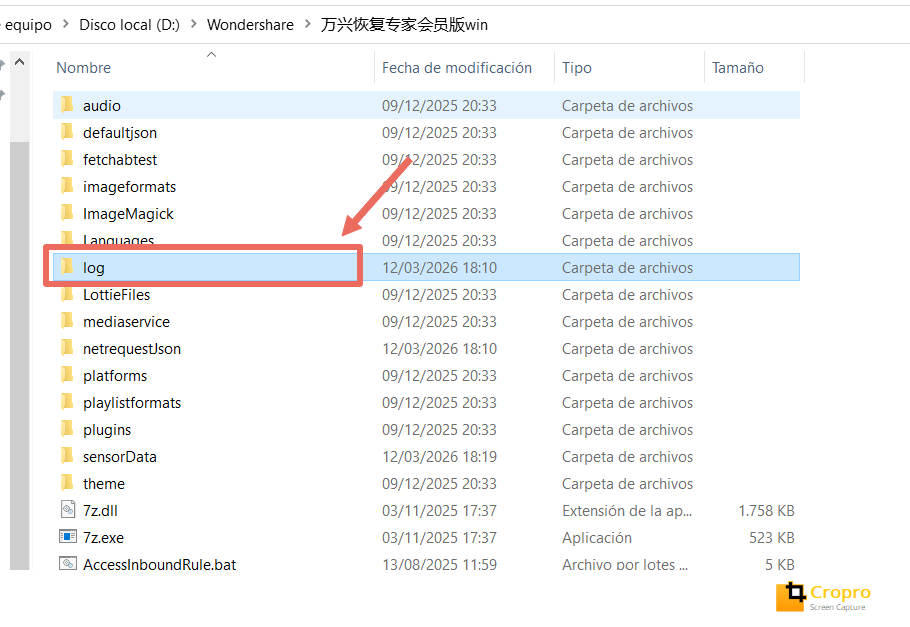Click the platforms folder type text
Screen dimensions: 910x627
tap(627, 376)
